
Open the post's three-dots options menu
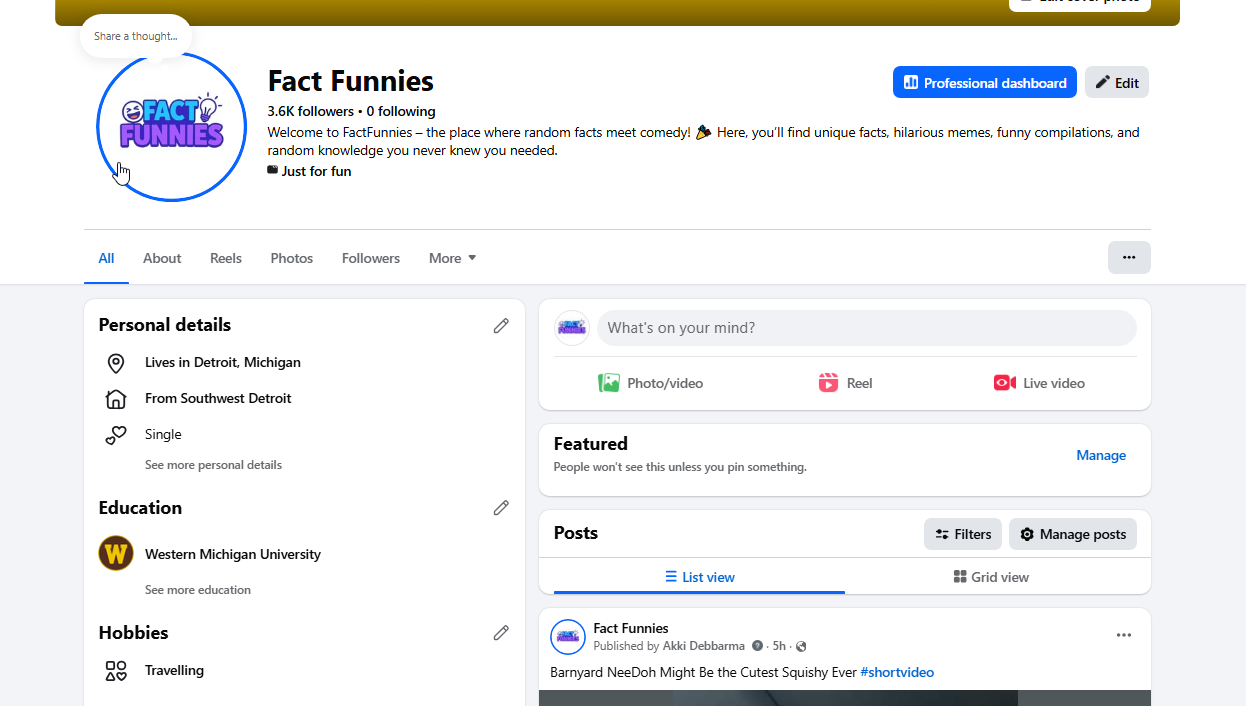[1124, 635]
